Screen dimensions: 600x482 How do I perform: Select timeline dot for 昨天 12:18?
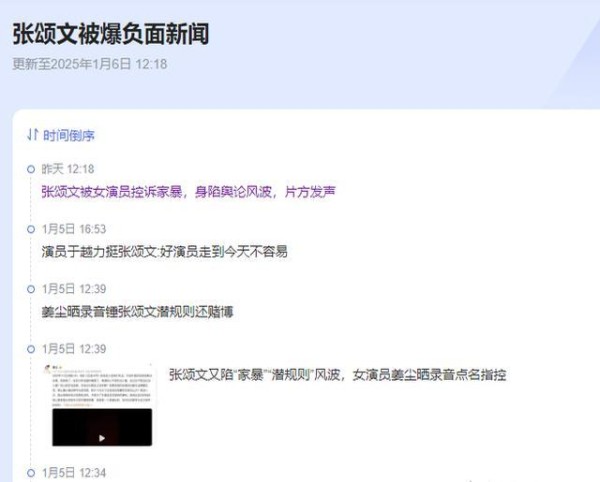(31, 169)
